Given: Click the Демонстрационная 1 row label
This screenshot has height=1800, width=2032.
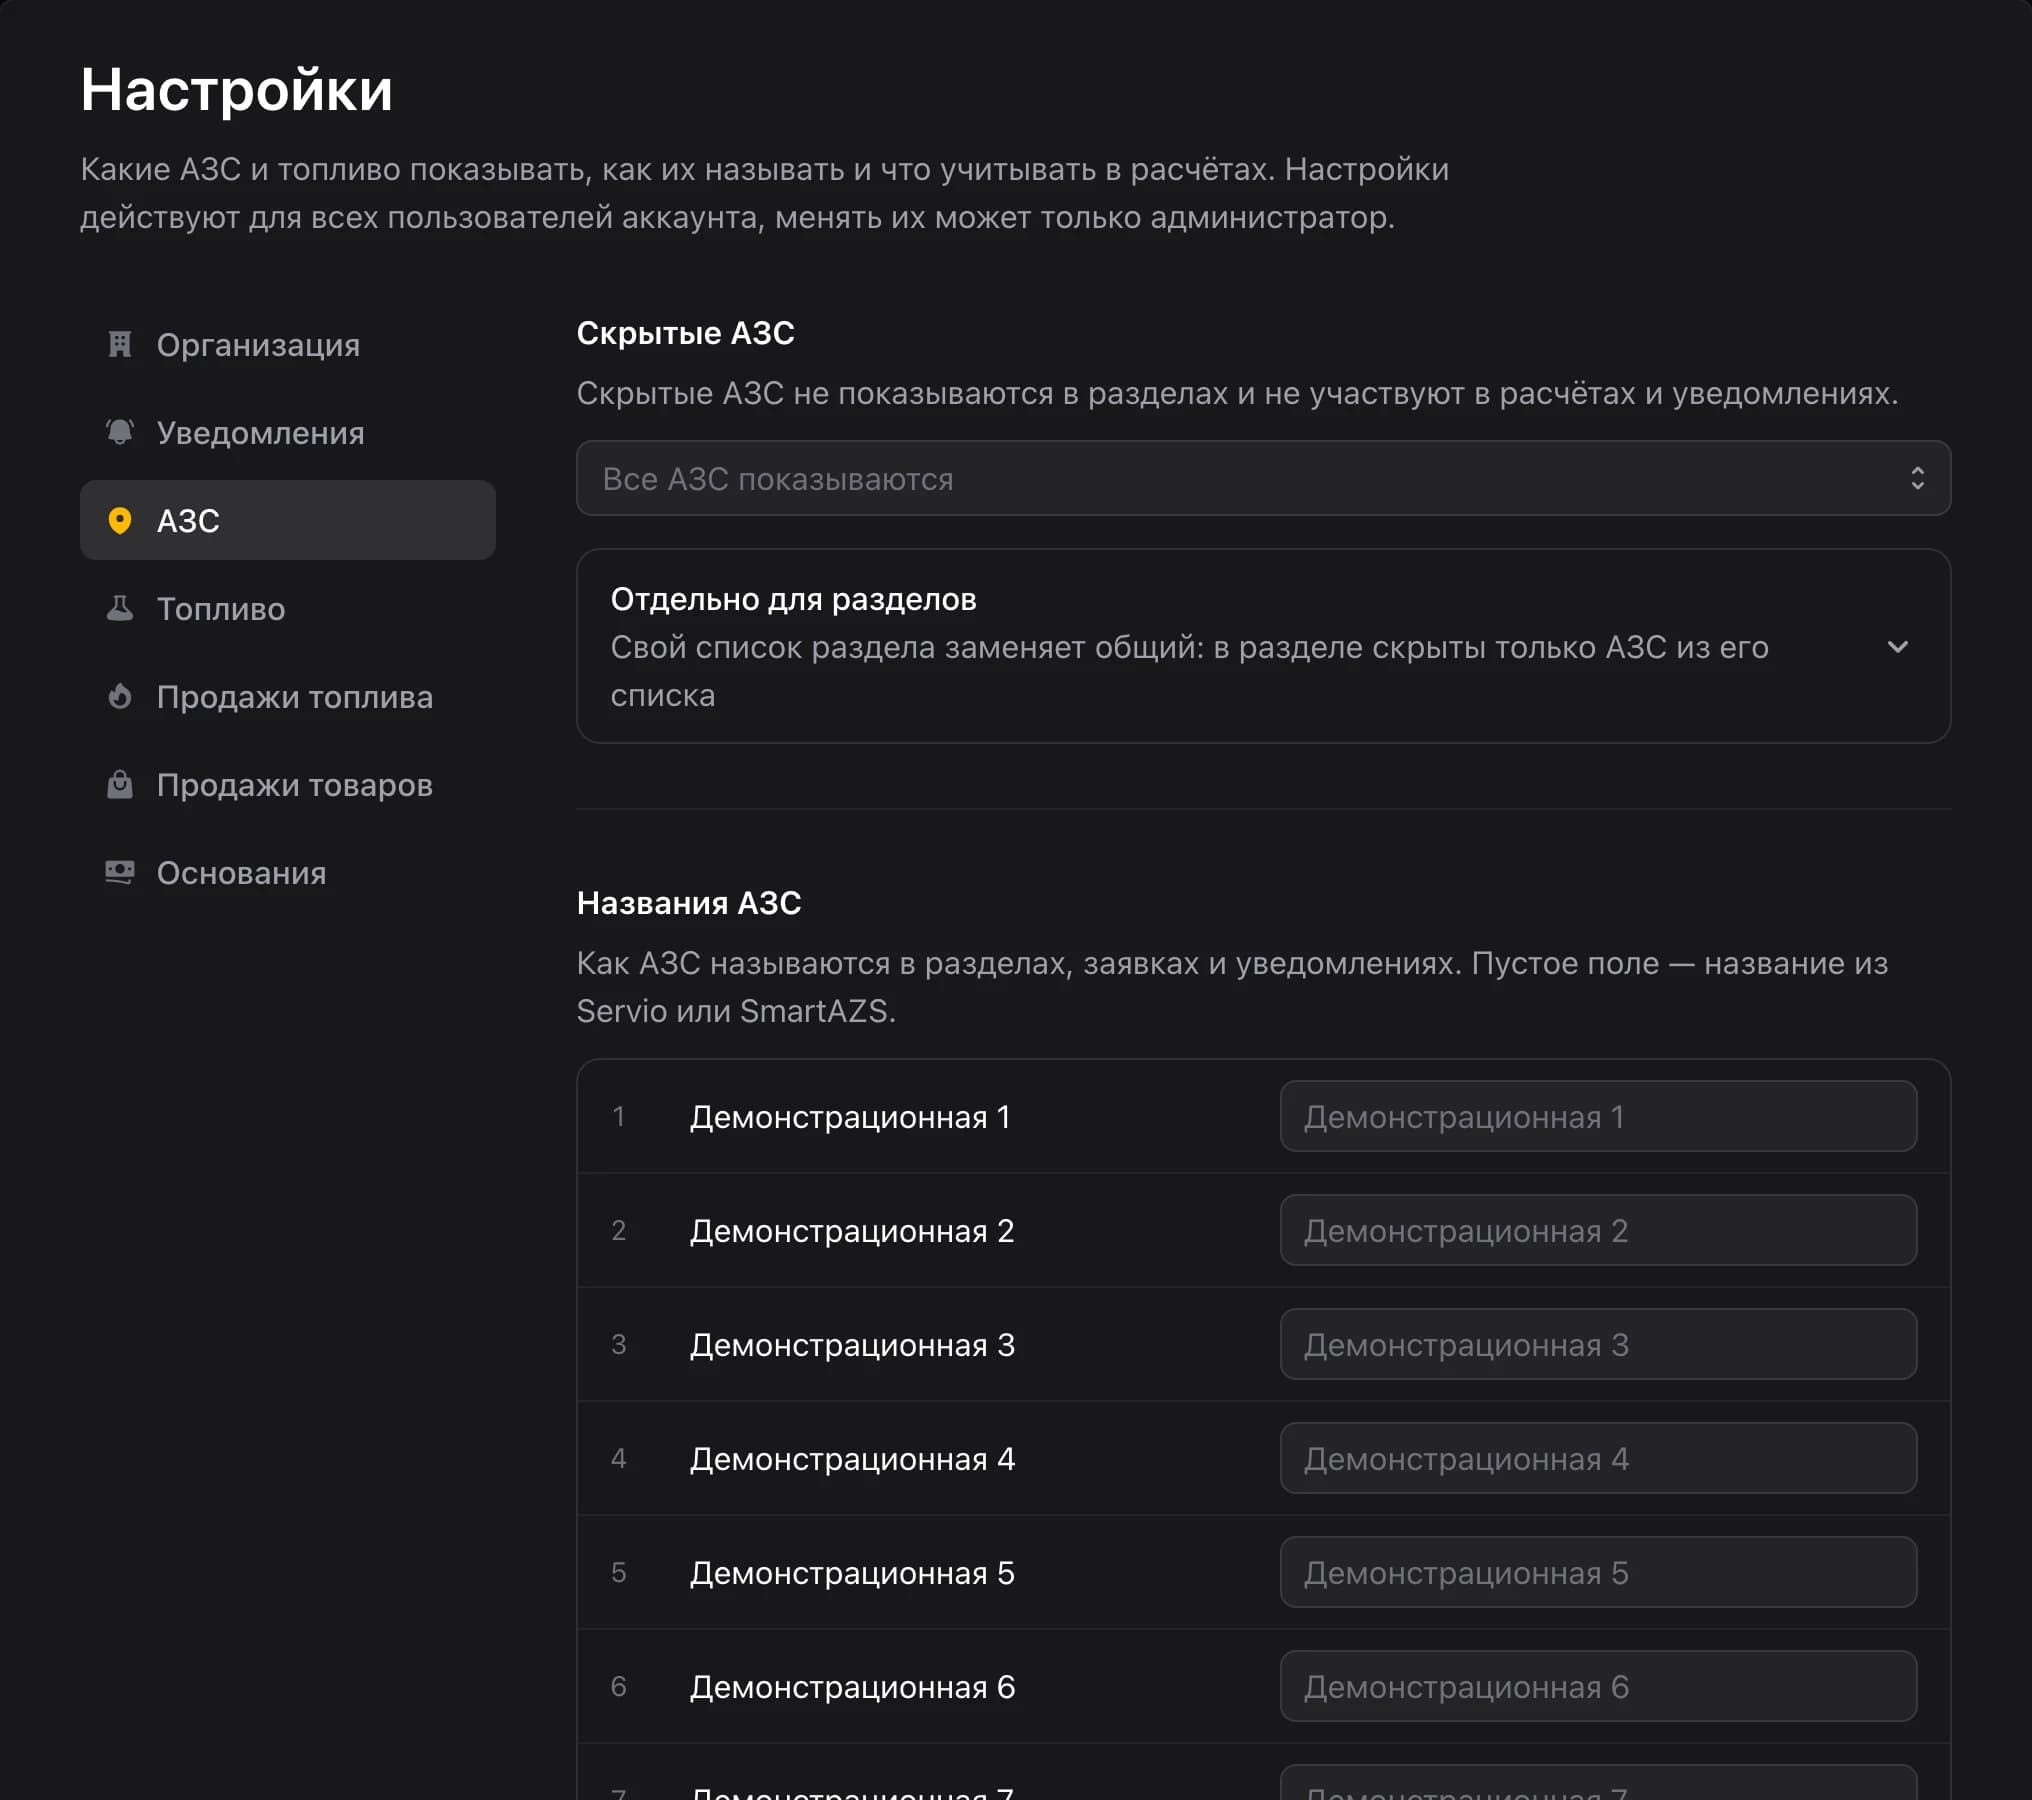Looking at the screenshot, I should coord(850,1117).
